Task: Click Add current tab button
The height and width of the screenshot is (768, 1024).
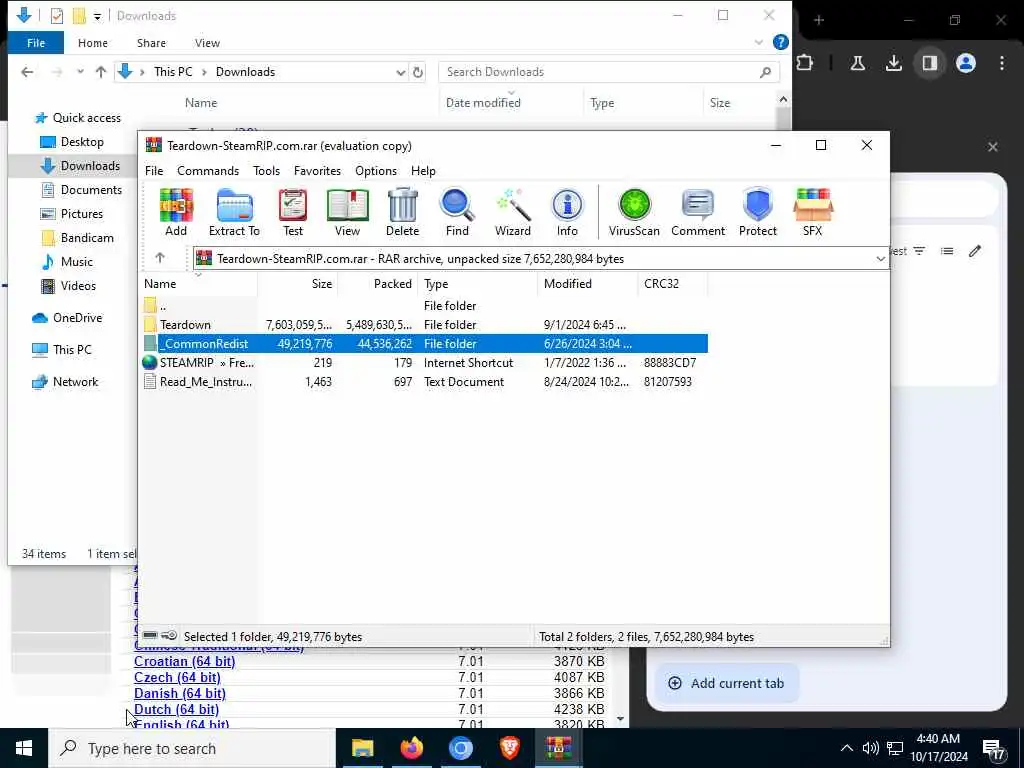Action: coord(726,683)
